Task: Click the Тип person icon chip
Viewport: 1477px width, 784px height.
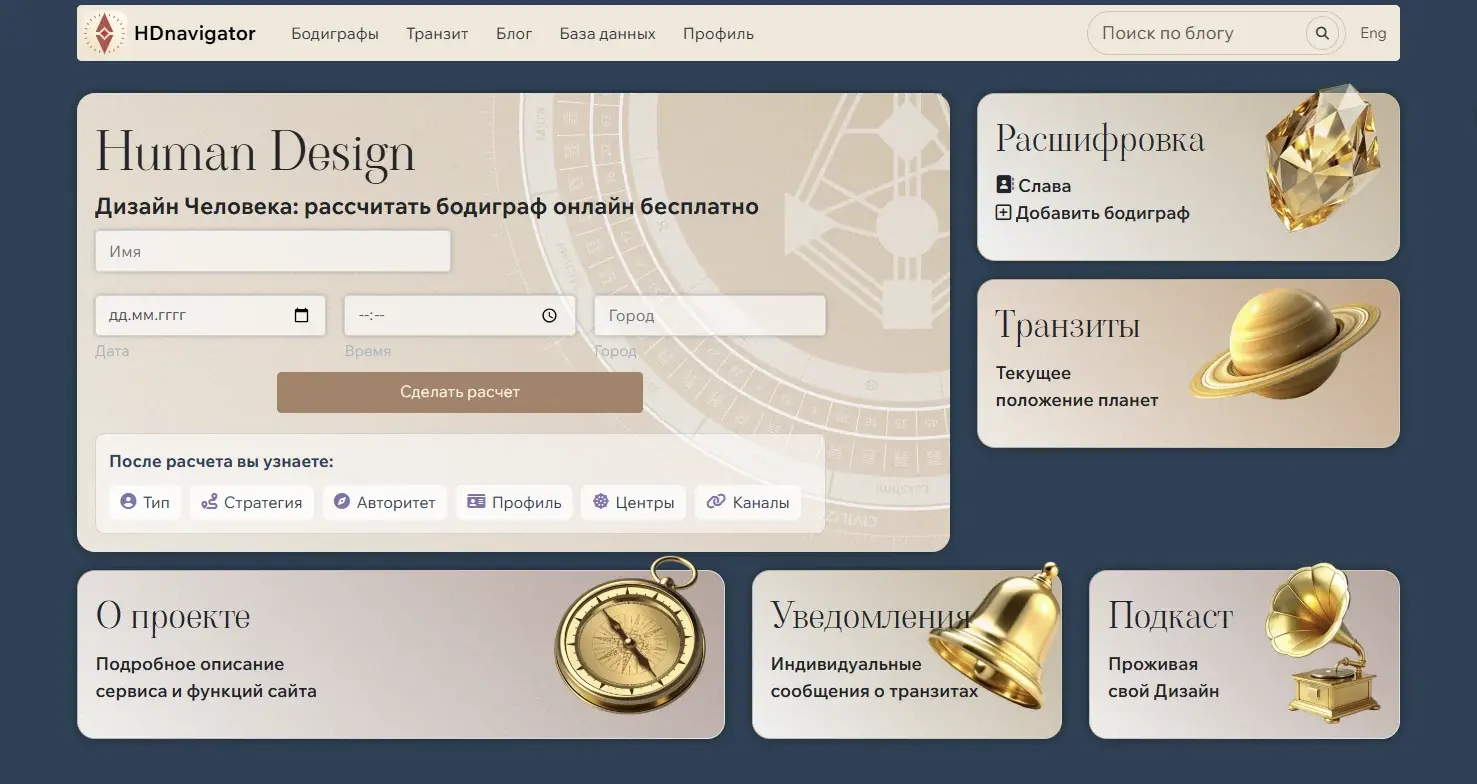Action: (145, 502)
